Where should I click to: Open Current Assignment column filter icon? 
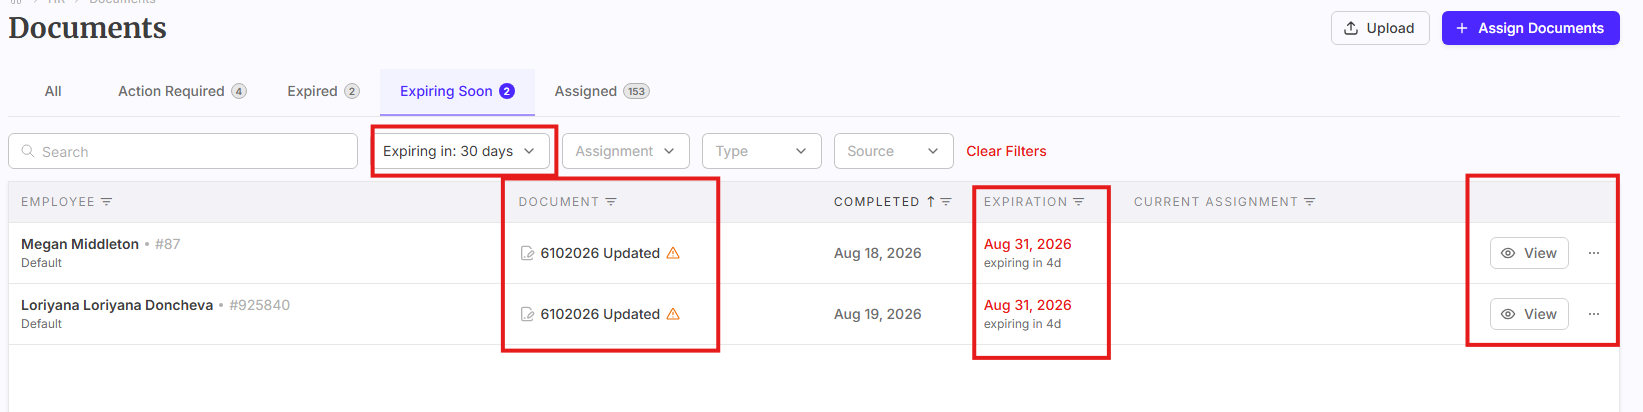click(1309, 202)
